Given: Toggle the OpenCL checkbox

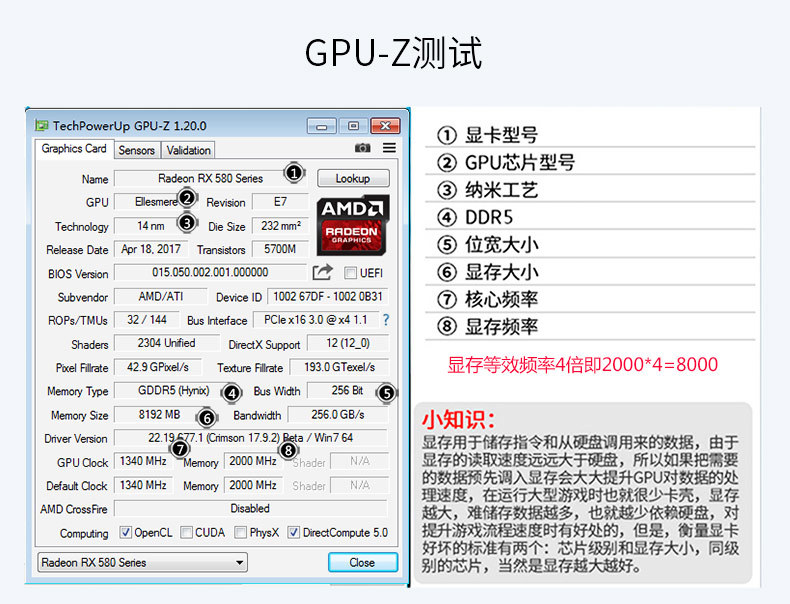Looking at the screenshot, I should pos(125,532).
